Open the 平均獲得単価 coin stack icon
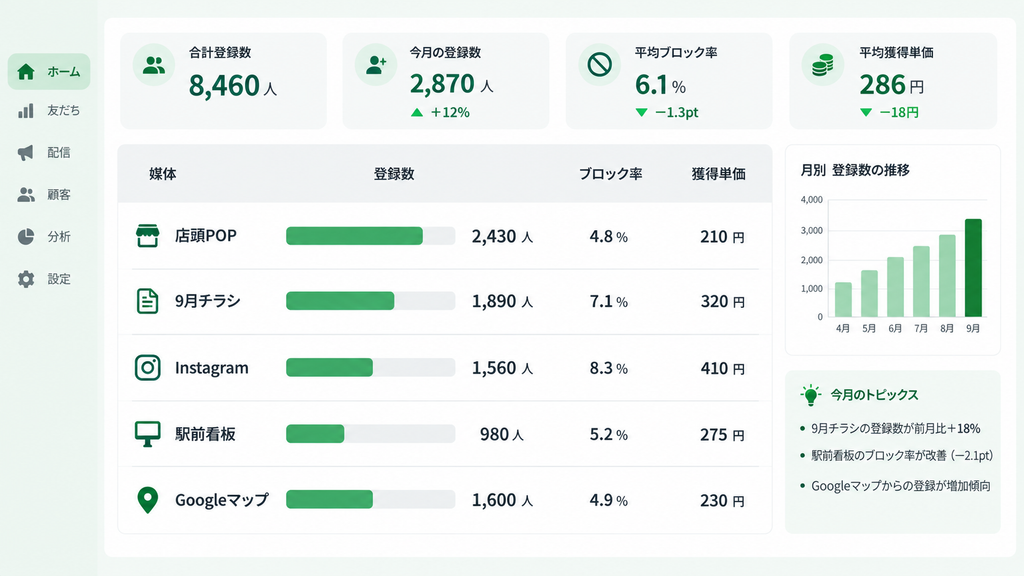Image resolution: width=1024 pixels, height=576 pixels. 822,65
